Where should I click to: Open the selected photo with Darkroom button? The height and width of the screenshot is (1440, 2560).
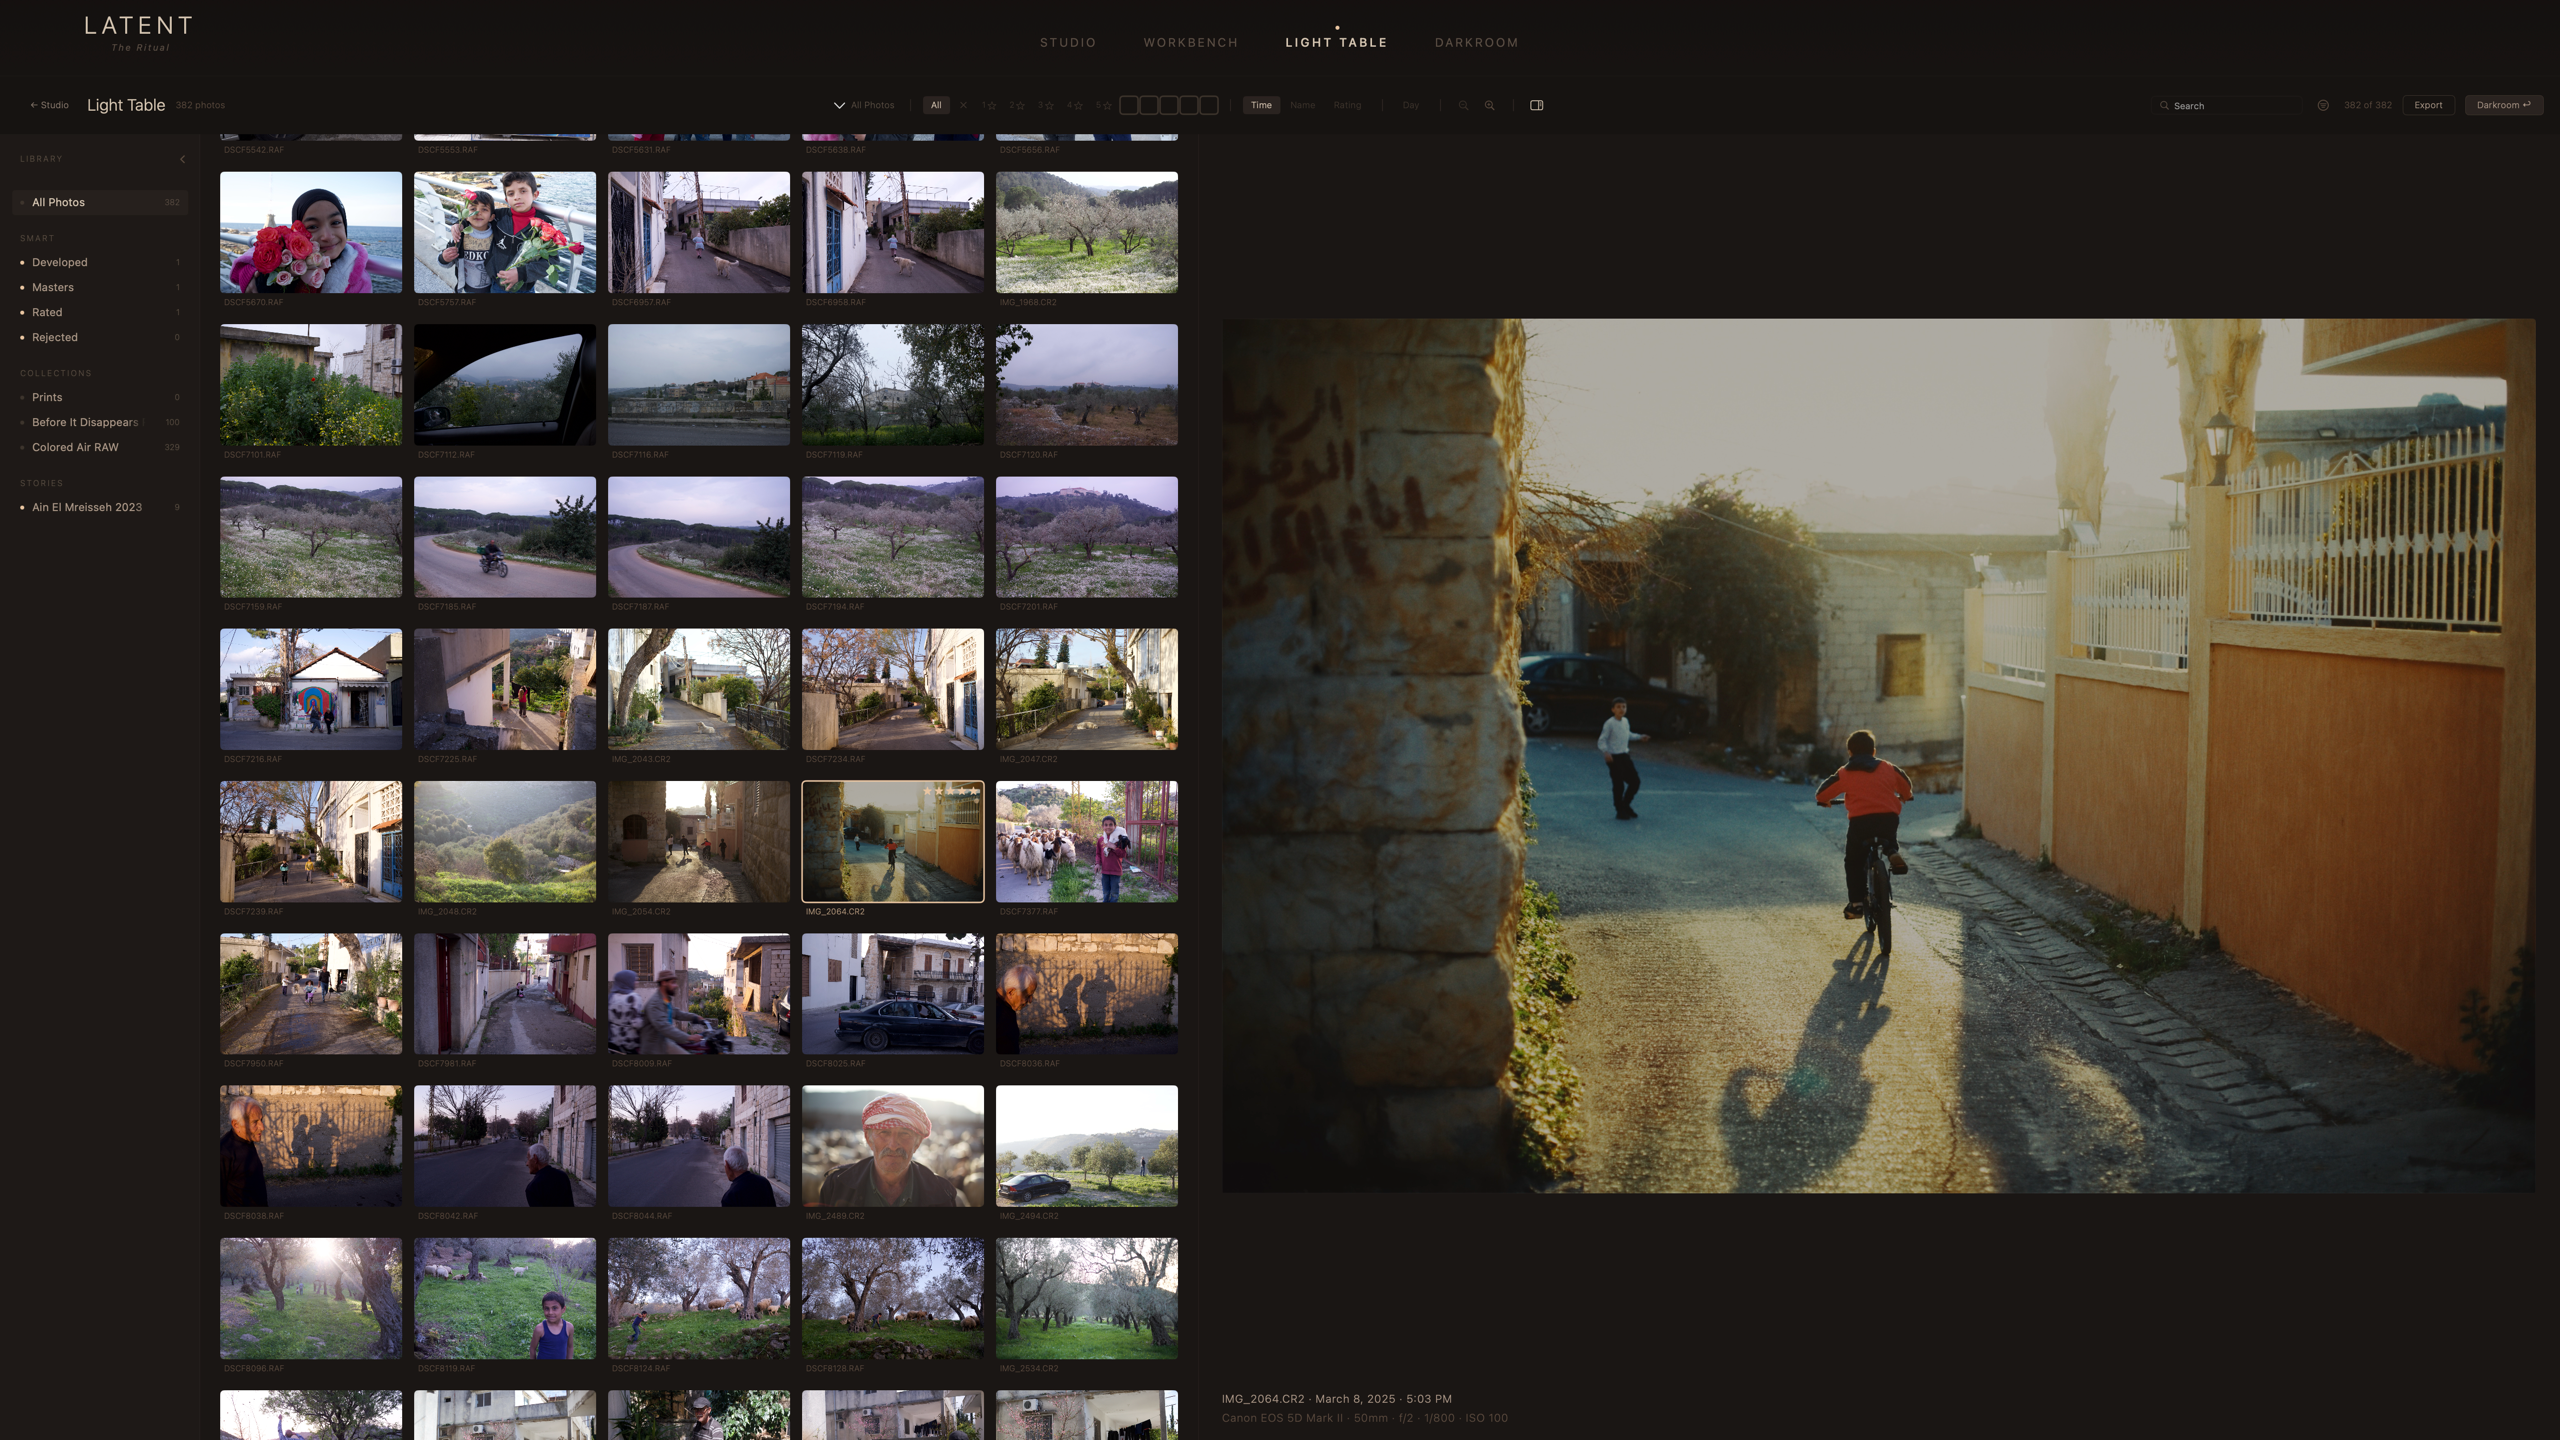pyautogui.click(x=2504, y=105)
